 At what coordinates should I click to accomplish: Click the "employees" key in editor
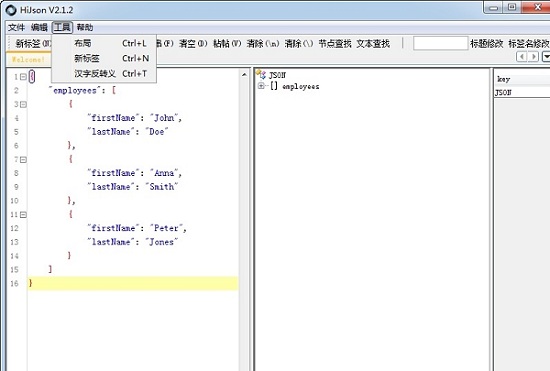[x=75, y=90]
